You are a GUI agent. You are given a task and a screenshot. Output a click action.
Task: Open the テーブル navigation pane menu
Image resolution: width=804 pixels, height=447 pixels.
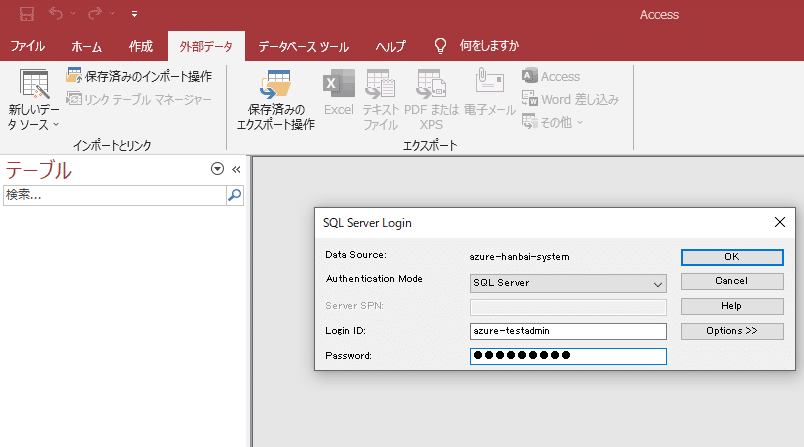click(217, 169)
